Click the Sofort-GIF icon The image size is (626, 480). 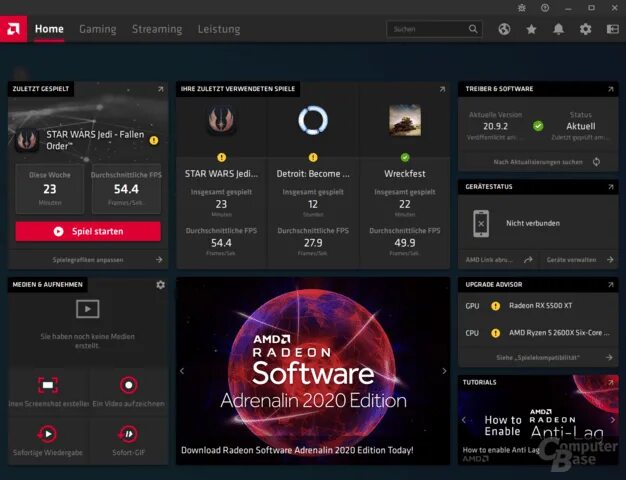(129, 434)
